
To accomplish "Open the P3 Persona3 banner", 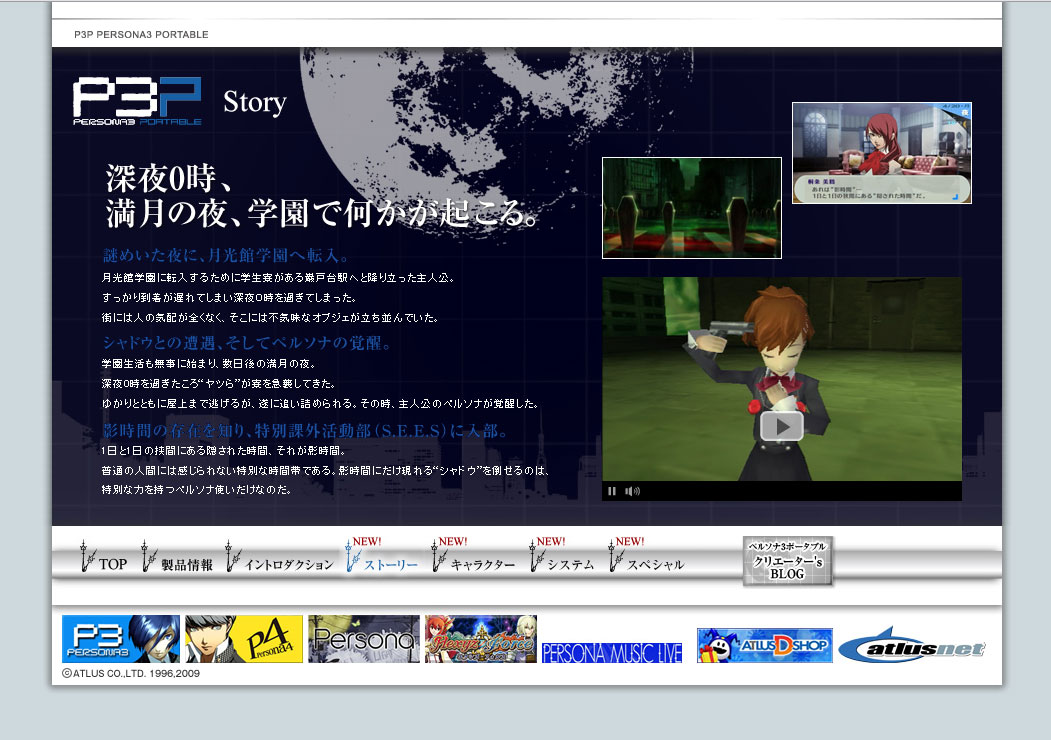I will (x=121, y=639).
